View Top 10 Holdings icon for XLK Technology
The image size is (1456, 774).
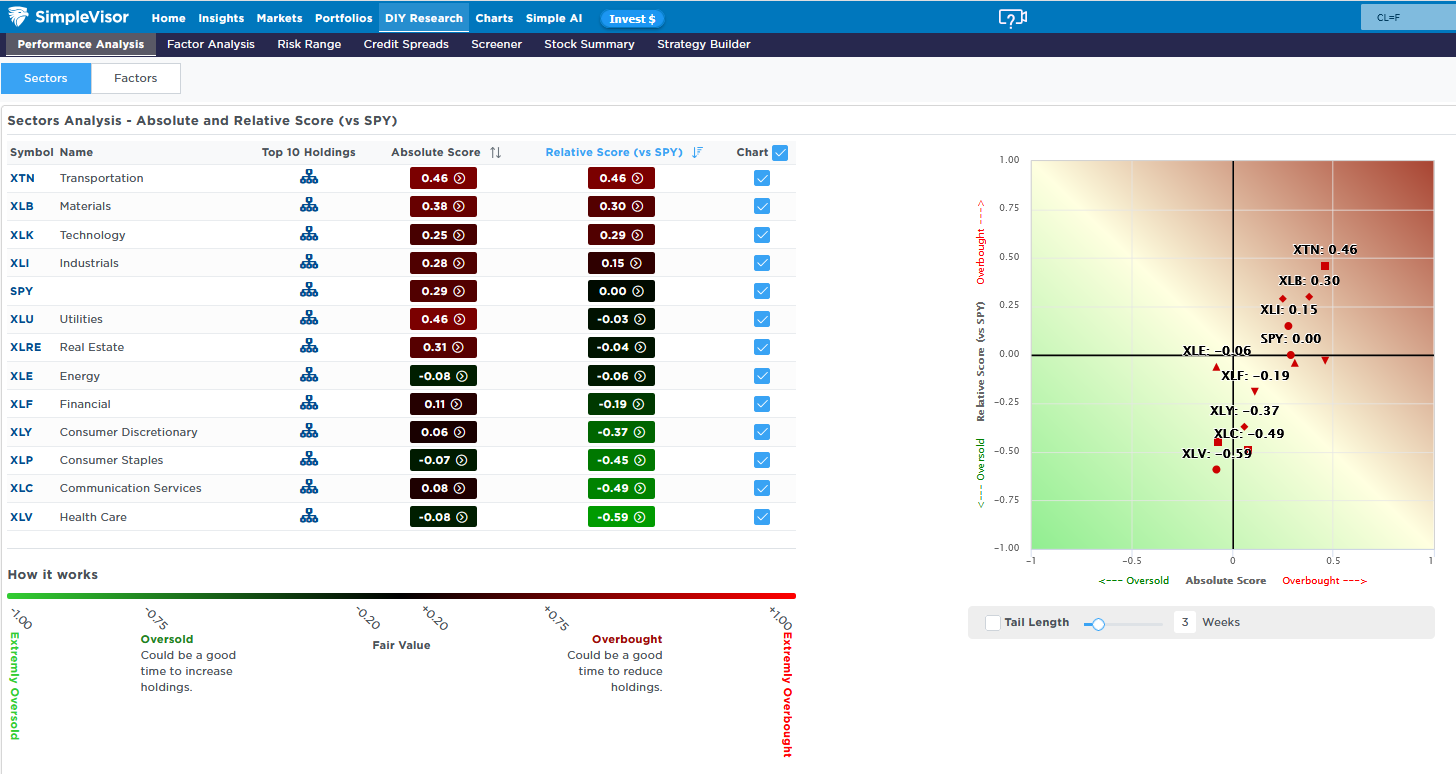(x=309, y=235)
